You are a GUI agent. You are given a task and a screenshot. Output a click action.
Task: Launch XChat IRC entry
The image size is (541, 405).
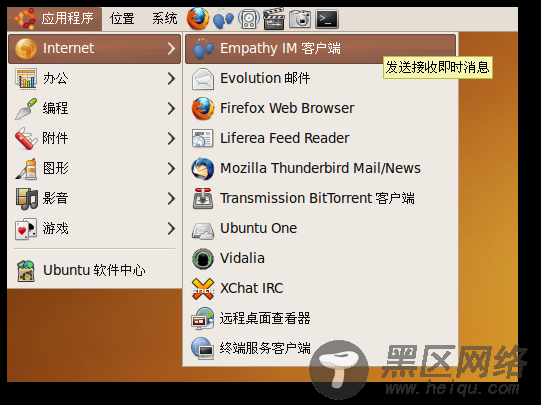[321, 288]
